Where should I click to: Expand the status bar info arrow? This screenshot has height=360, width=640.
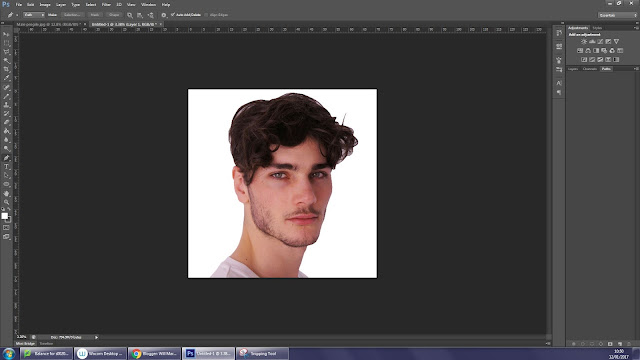(96, 337)
